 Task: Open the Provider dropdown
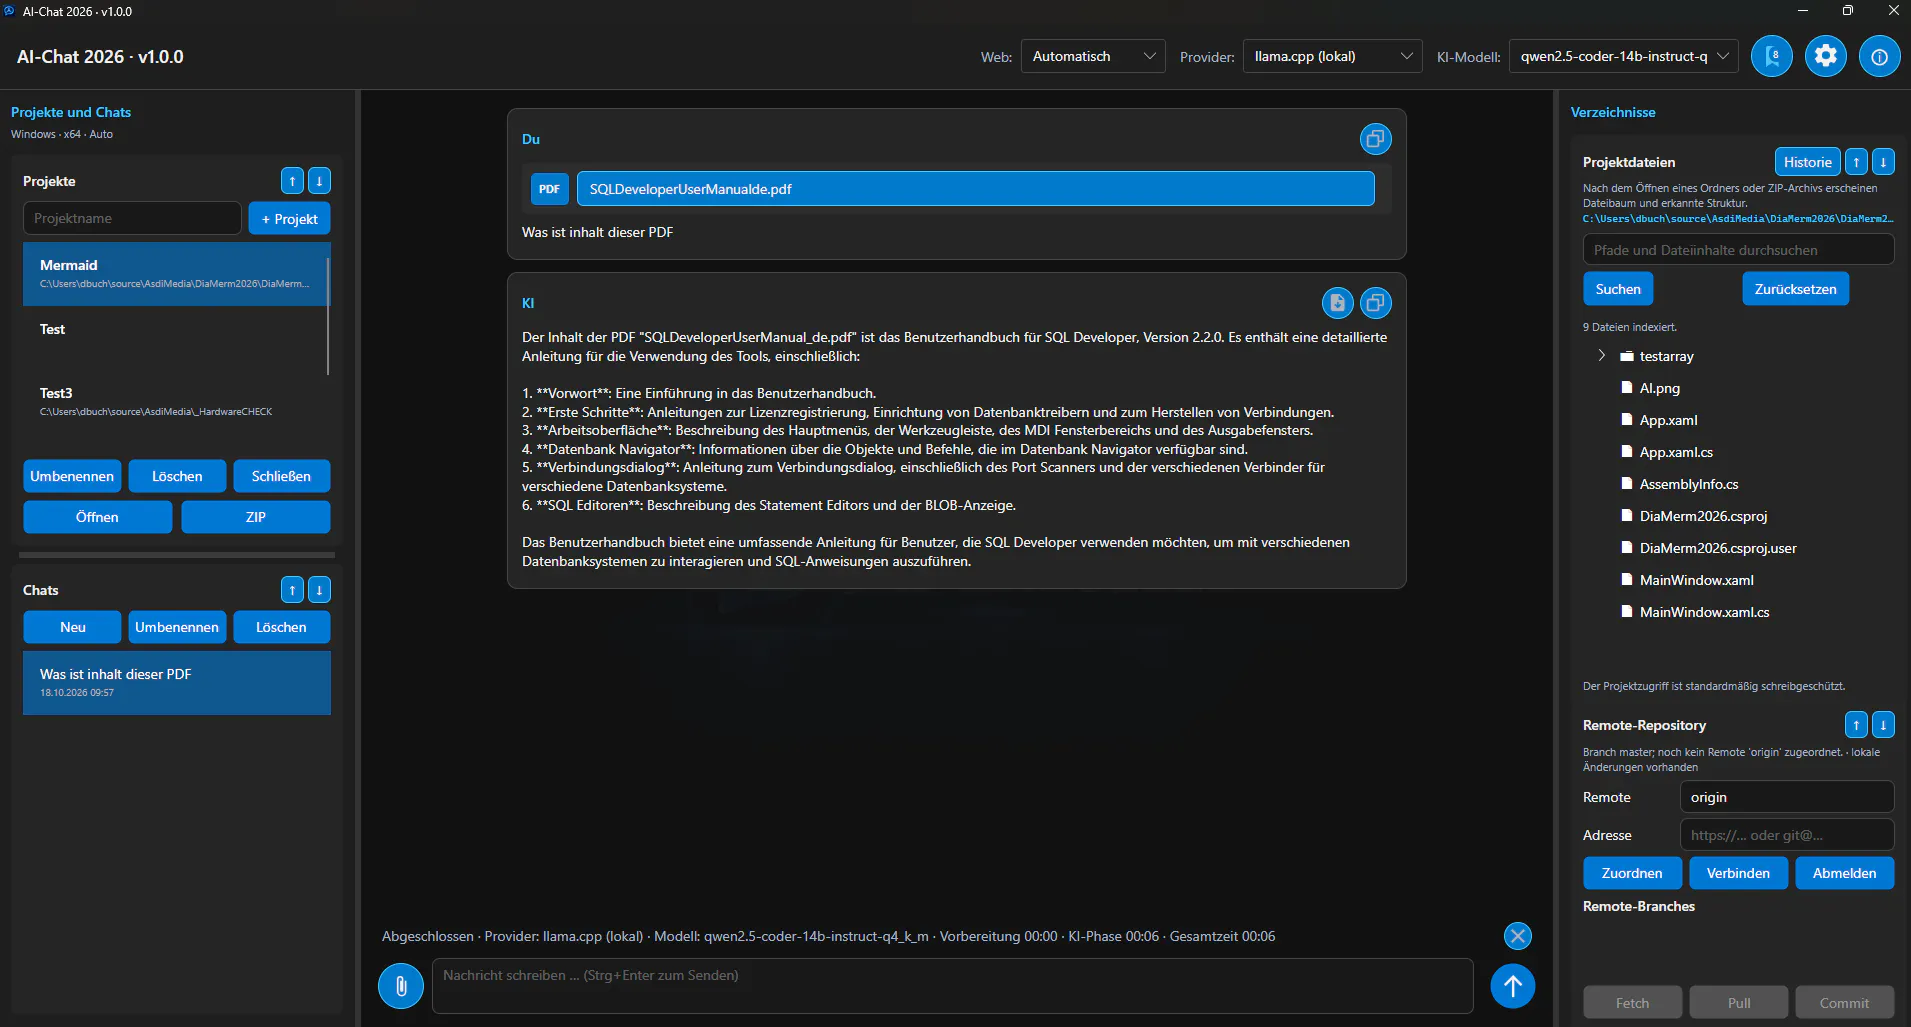coord(1333,57)
